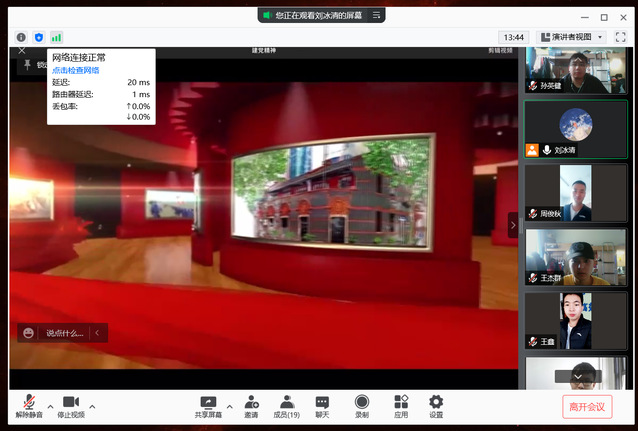Open the 应用 apps icon

click(400, 403)
